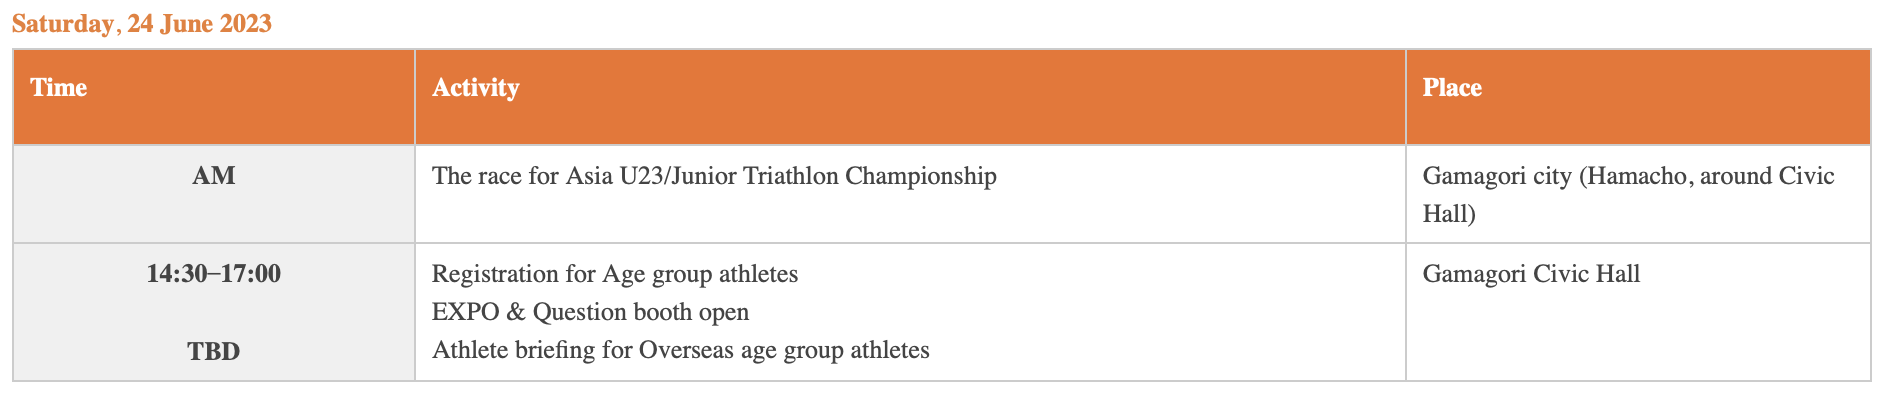The image size is (1894, 406).
Task: Click the Gamagori Civic Hall cell text
Action: 1530,273
